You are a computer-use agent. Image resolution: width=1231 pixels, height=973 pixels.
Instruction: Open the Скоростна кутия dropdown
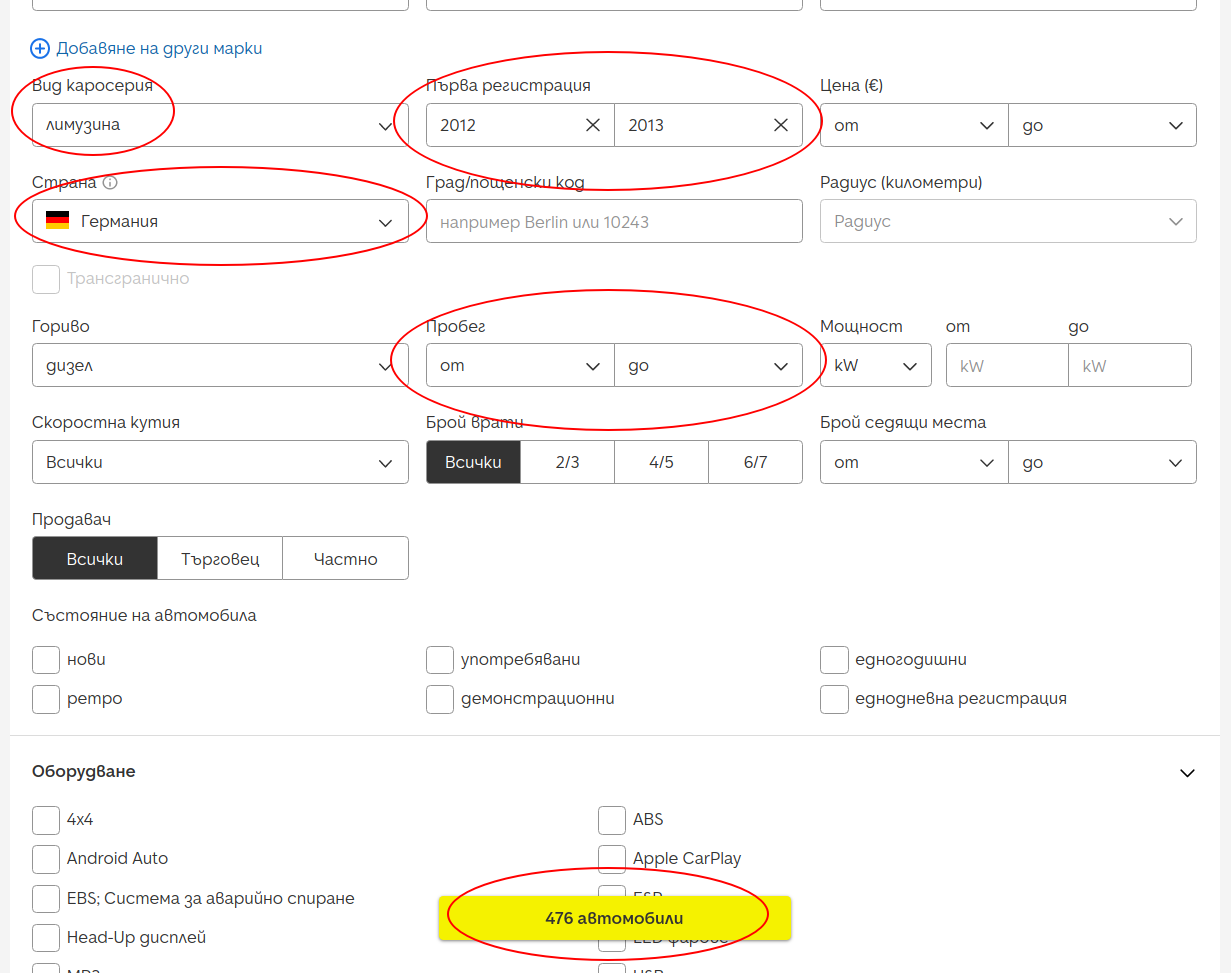click(220, 463)
